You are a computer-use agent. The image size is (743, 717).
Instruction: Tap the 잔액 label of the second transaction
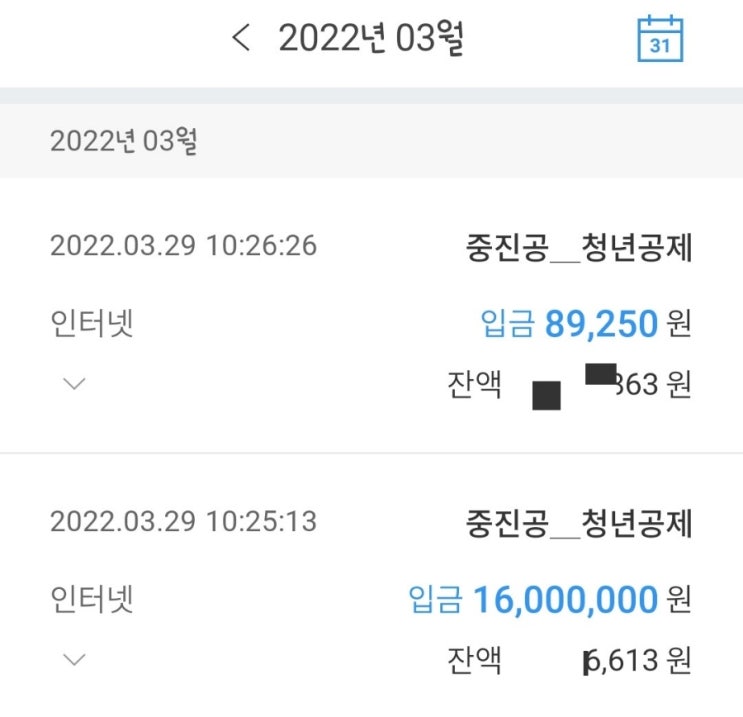click(x=475, y=660)
